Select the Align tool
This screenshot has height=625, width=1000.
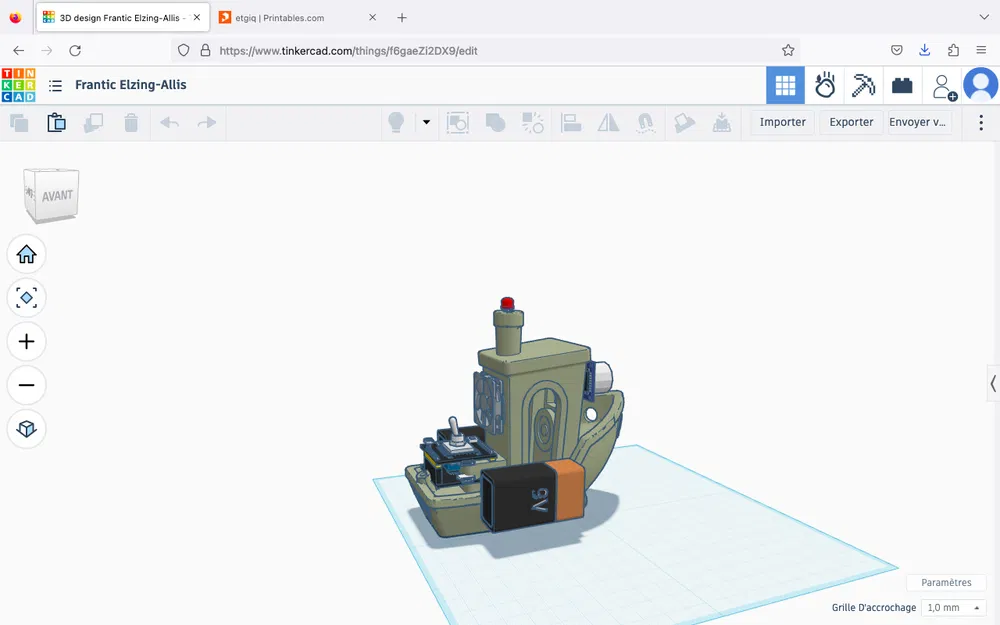pyautogui.click(x=571, y=122)
